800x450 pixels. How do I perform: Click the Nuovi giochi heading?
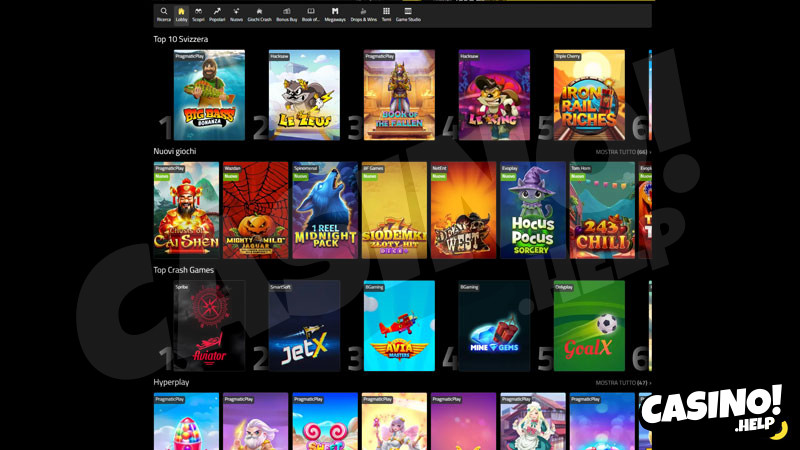(174, 152)
